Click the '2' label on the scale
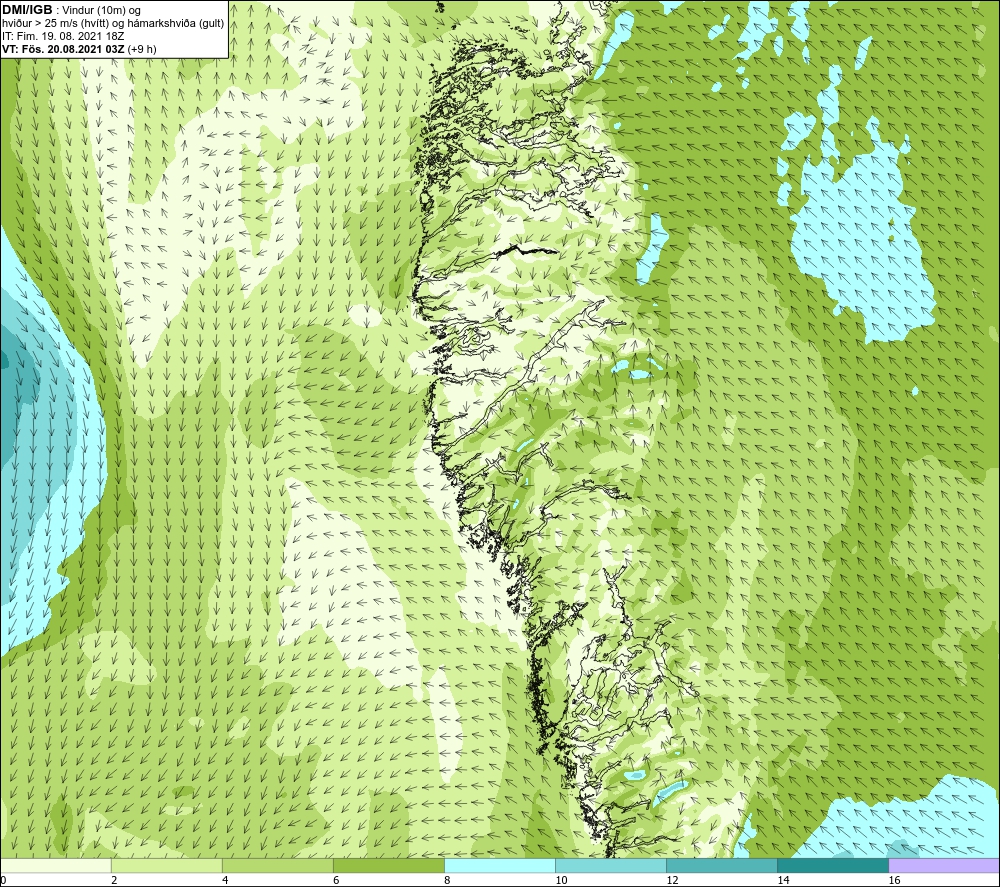Image resolution: width=1000 pixels, height=887 pixels. 114,880
